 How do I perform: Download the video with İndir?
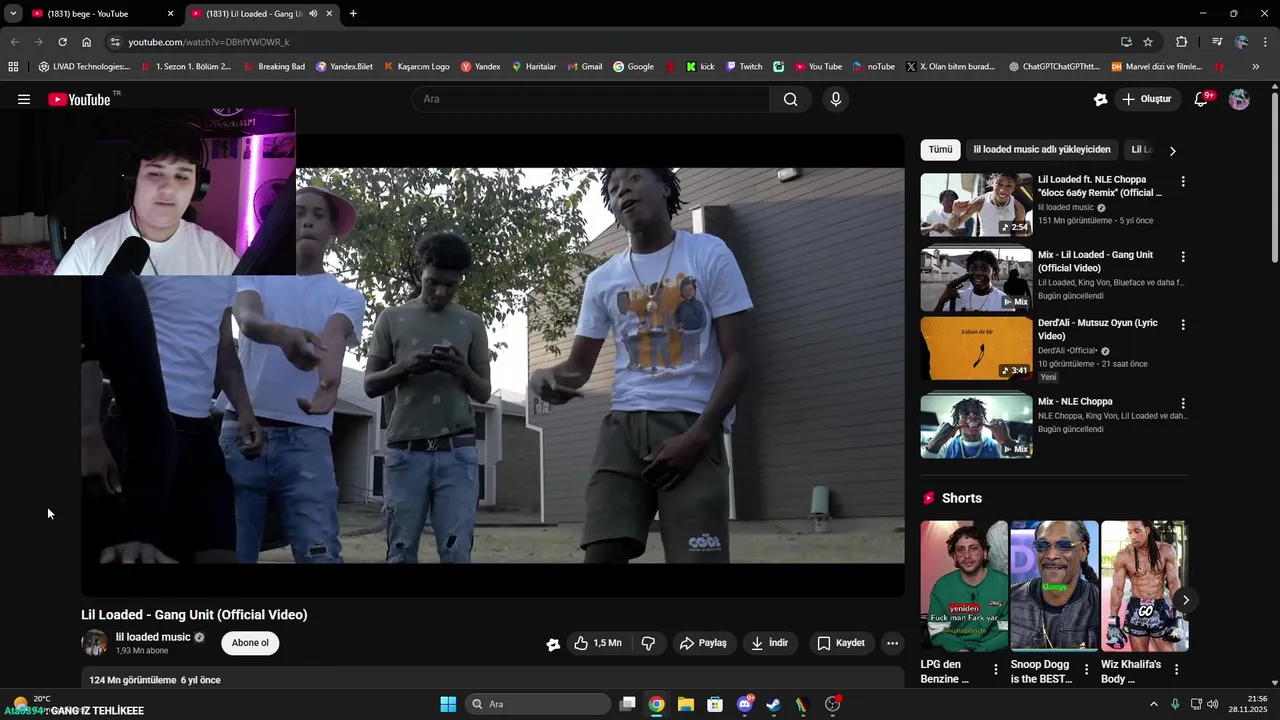[x=770, y=643]
